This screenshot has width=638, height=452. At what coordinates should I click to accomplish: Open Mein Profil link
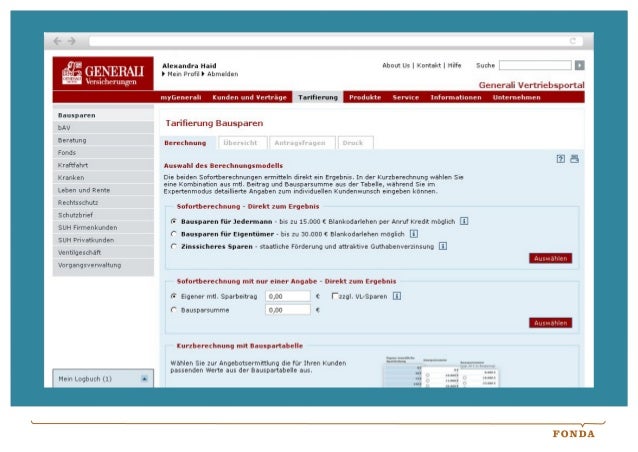pyautogui.click(x=183, y=74)
